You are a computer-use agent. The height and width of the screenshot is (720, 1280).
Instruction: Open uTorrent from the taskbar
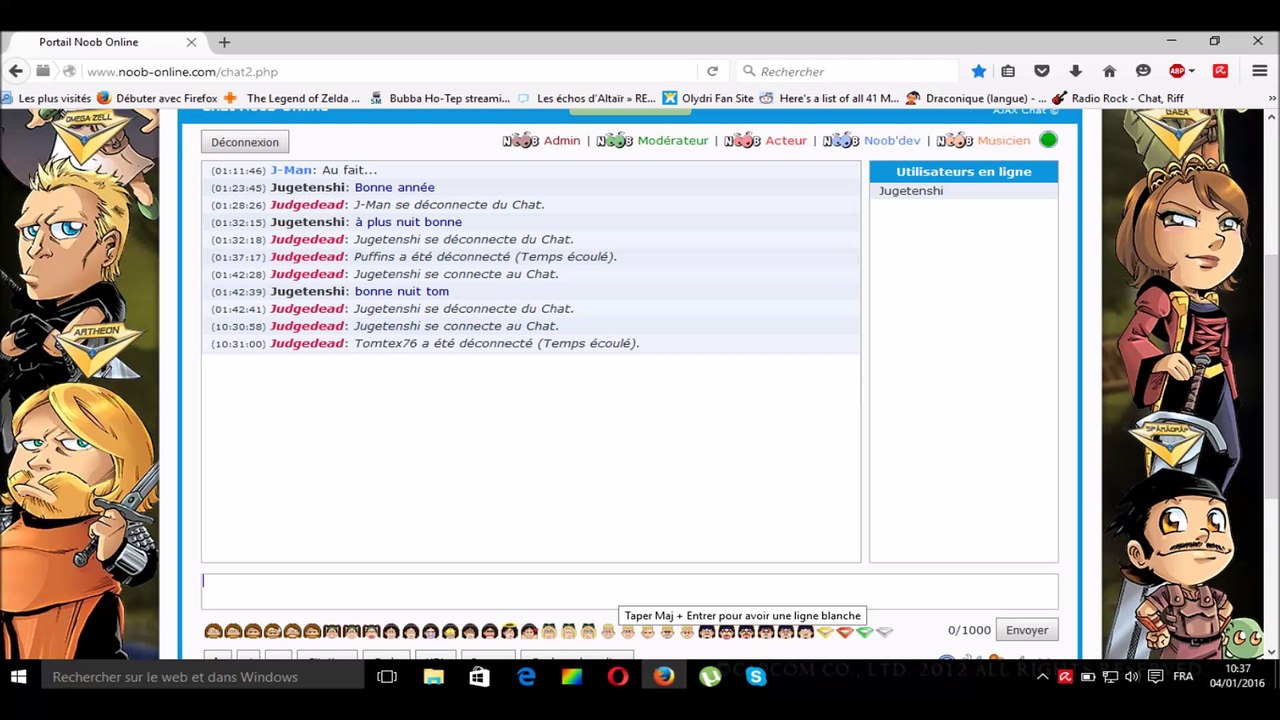click(710, 677)
